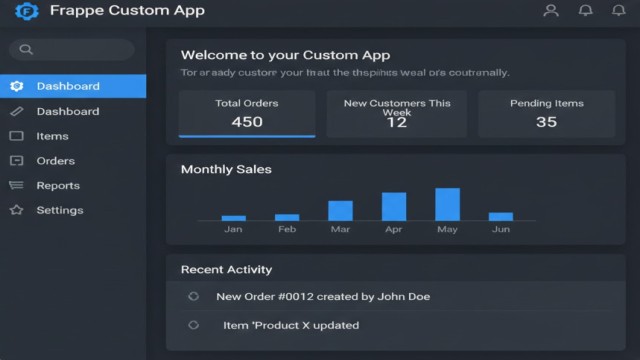Image resolution: width=640 pixels, height=360 pixels.
Task: Click status icon beside Product X updated
Action: tap(193, 325)
